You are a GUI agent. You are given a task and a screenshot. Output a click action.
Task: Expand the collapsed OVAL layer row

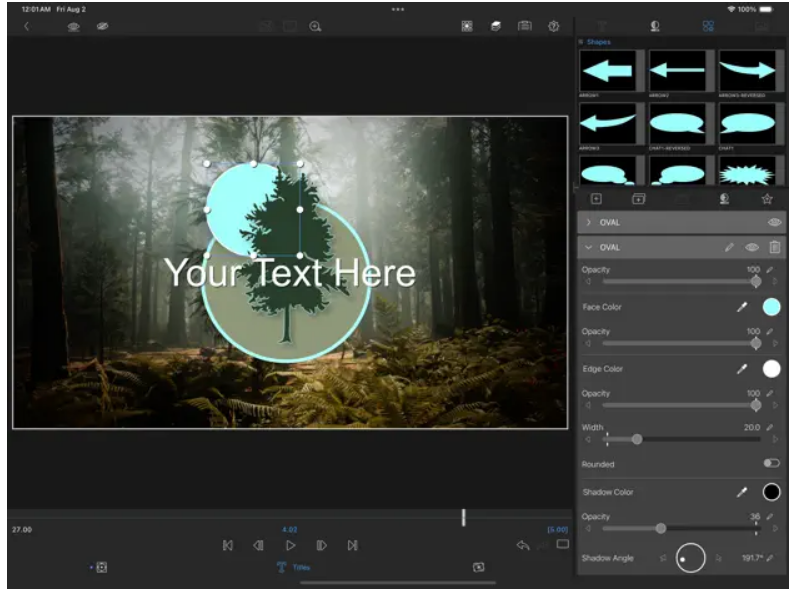589,222
